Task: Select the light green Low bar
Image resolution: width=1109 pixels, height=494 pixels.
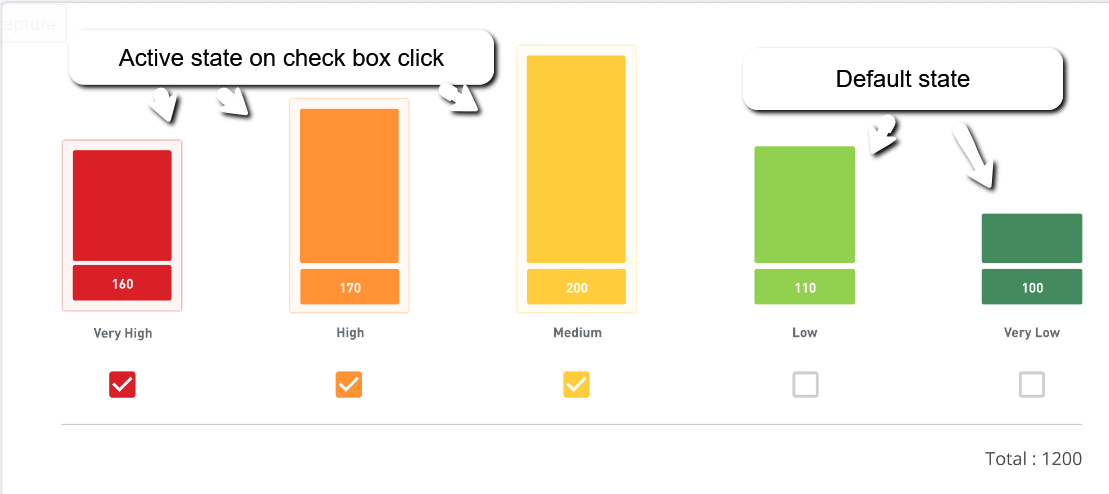Action: click(x=805, y=205)
